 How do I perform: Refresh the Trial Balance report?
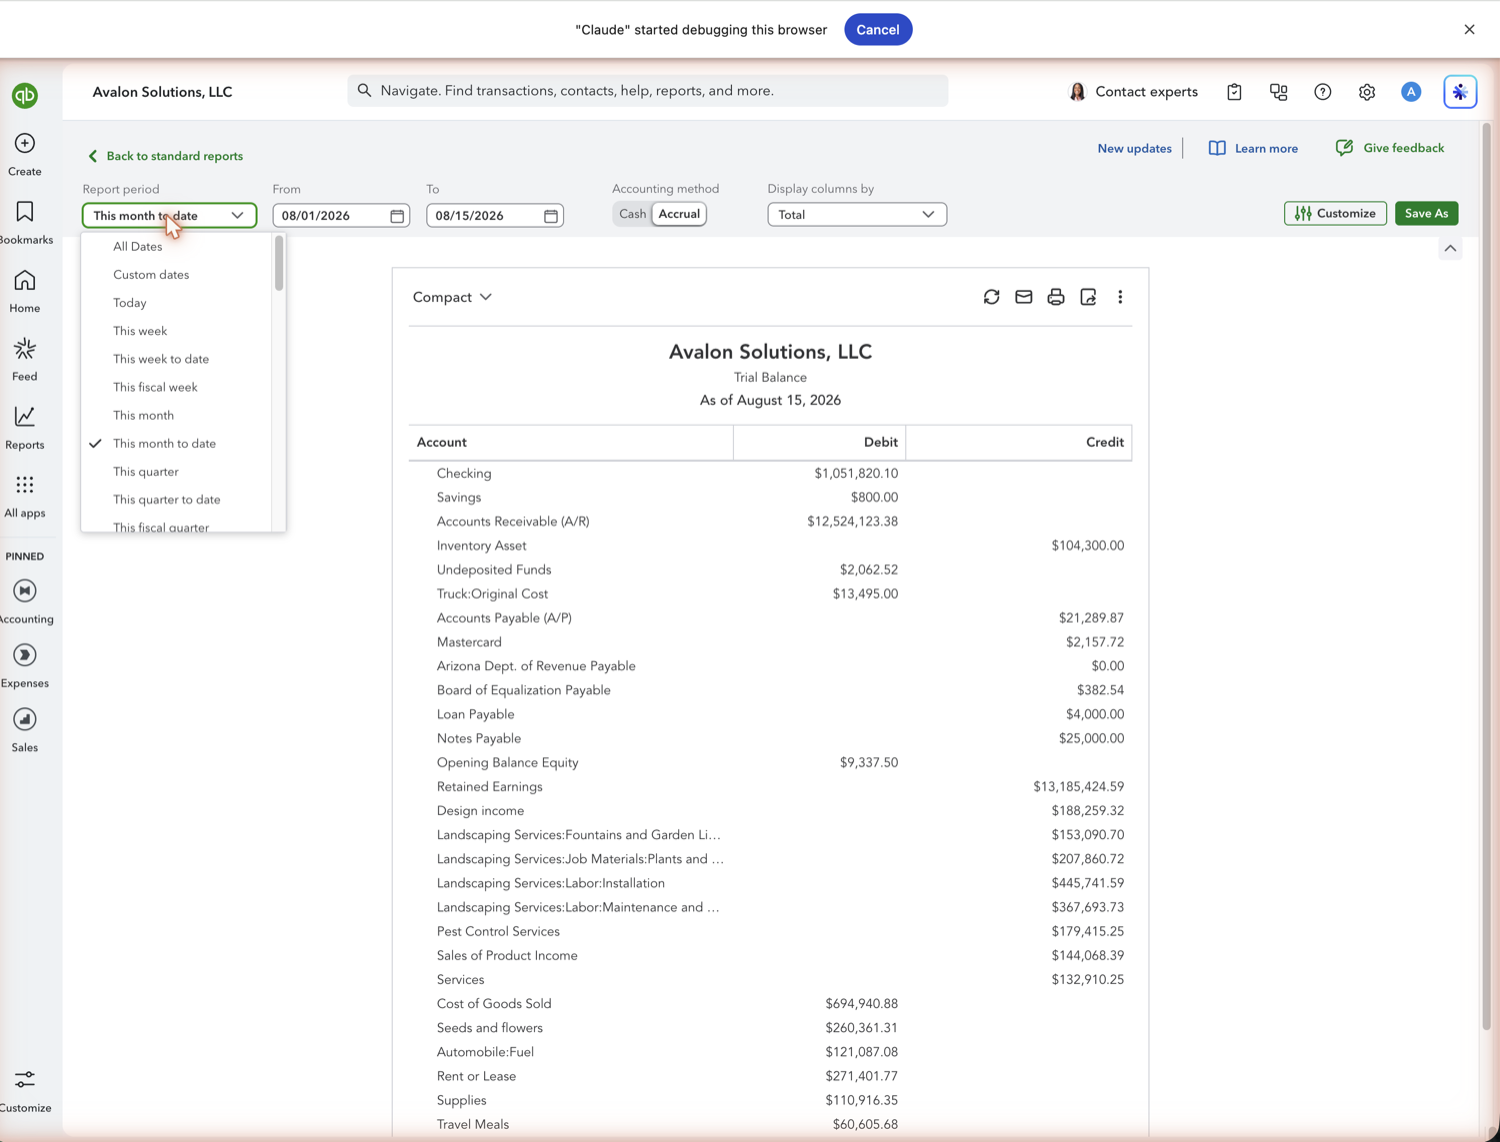pos(991,297)
